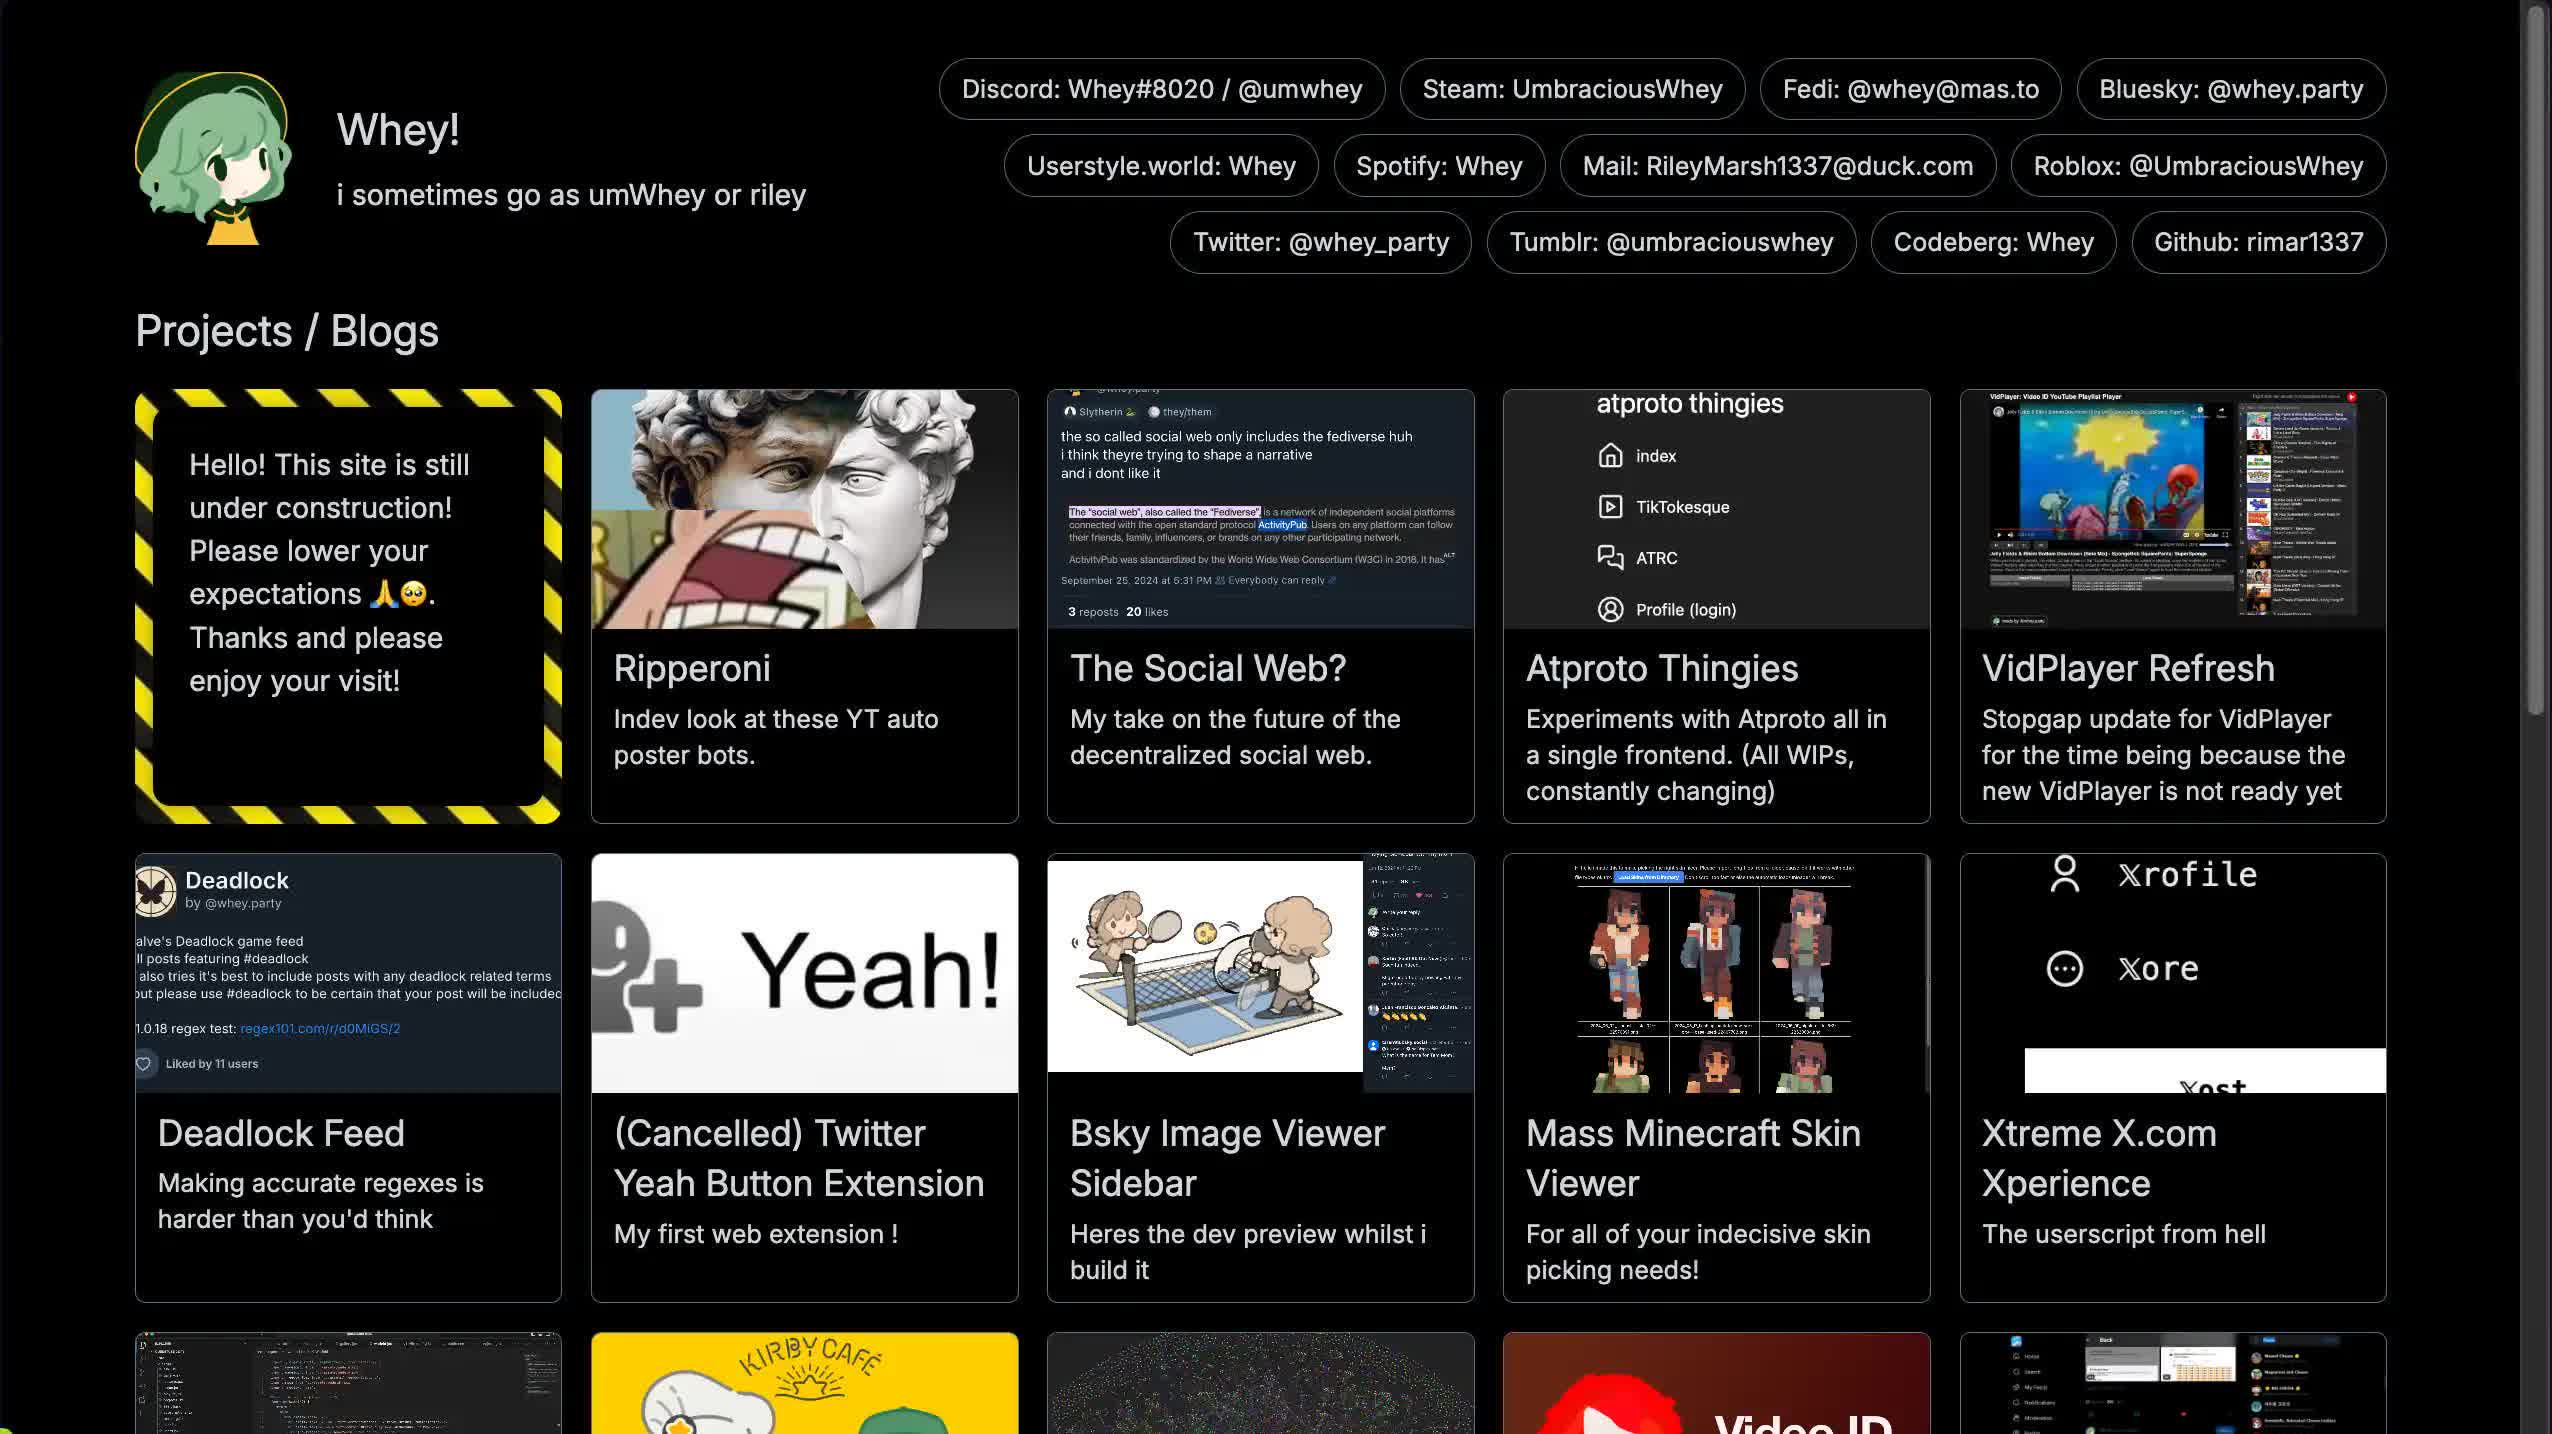The image size is (2552, 1434).
Task: Open the Ripperoni project card title
Action: (x=692, y=668)
